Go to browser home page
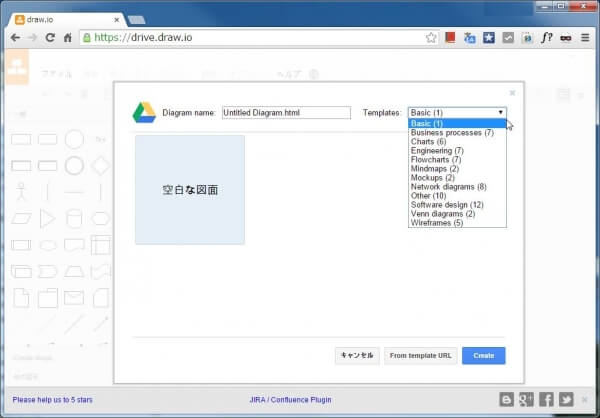Image resolution: width=600 pixels, height=418 pixels. click(67, 38)
